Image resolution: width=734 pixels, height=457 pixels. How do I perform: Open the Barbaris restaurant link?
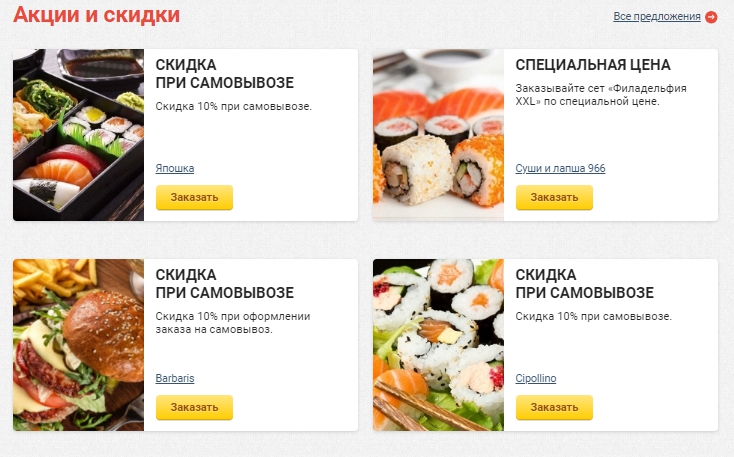(x=175, y=378)
